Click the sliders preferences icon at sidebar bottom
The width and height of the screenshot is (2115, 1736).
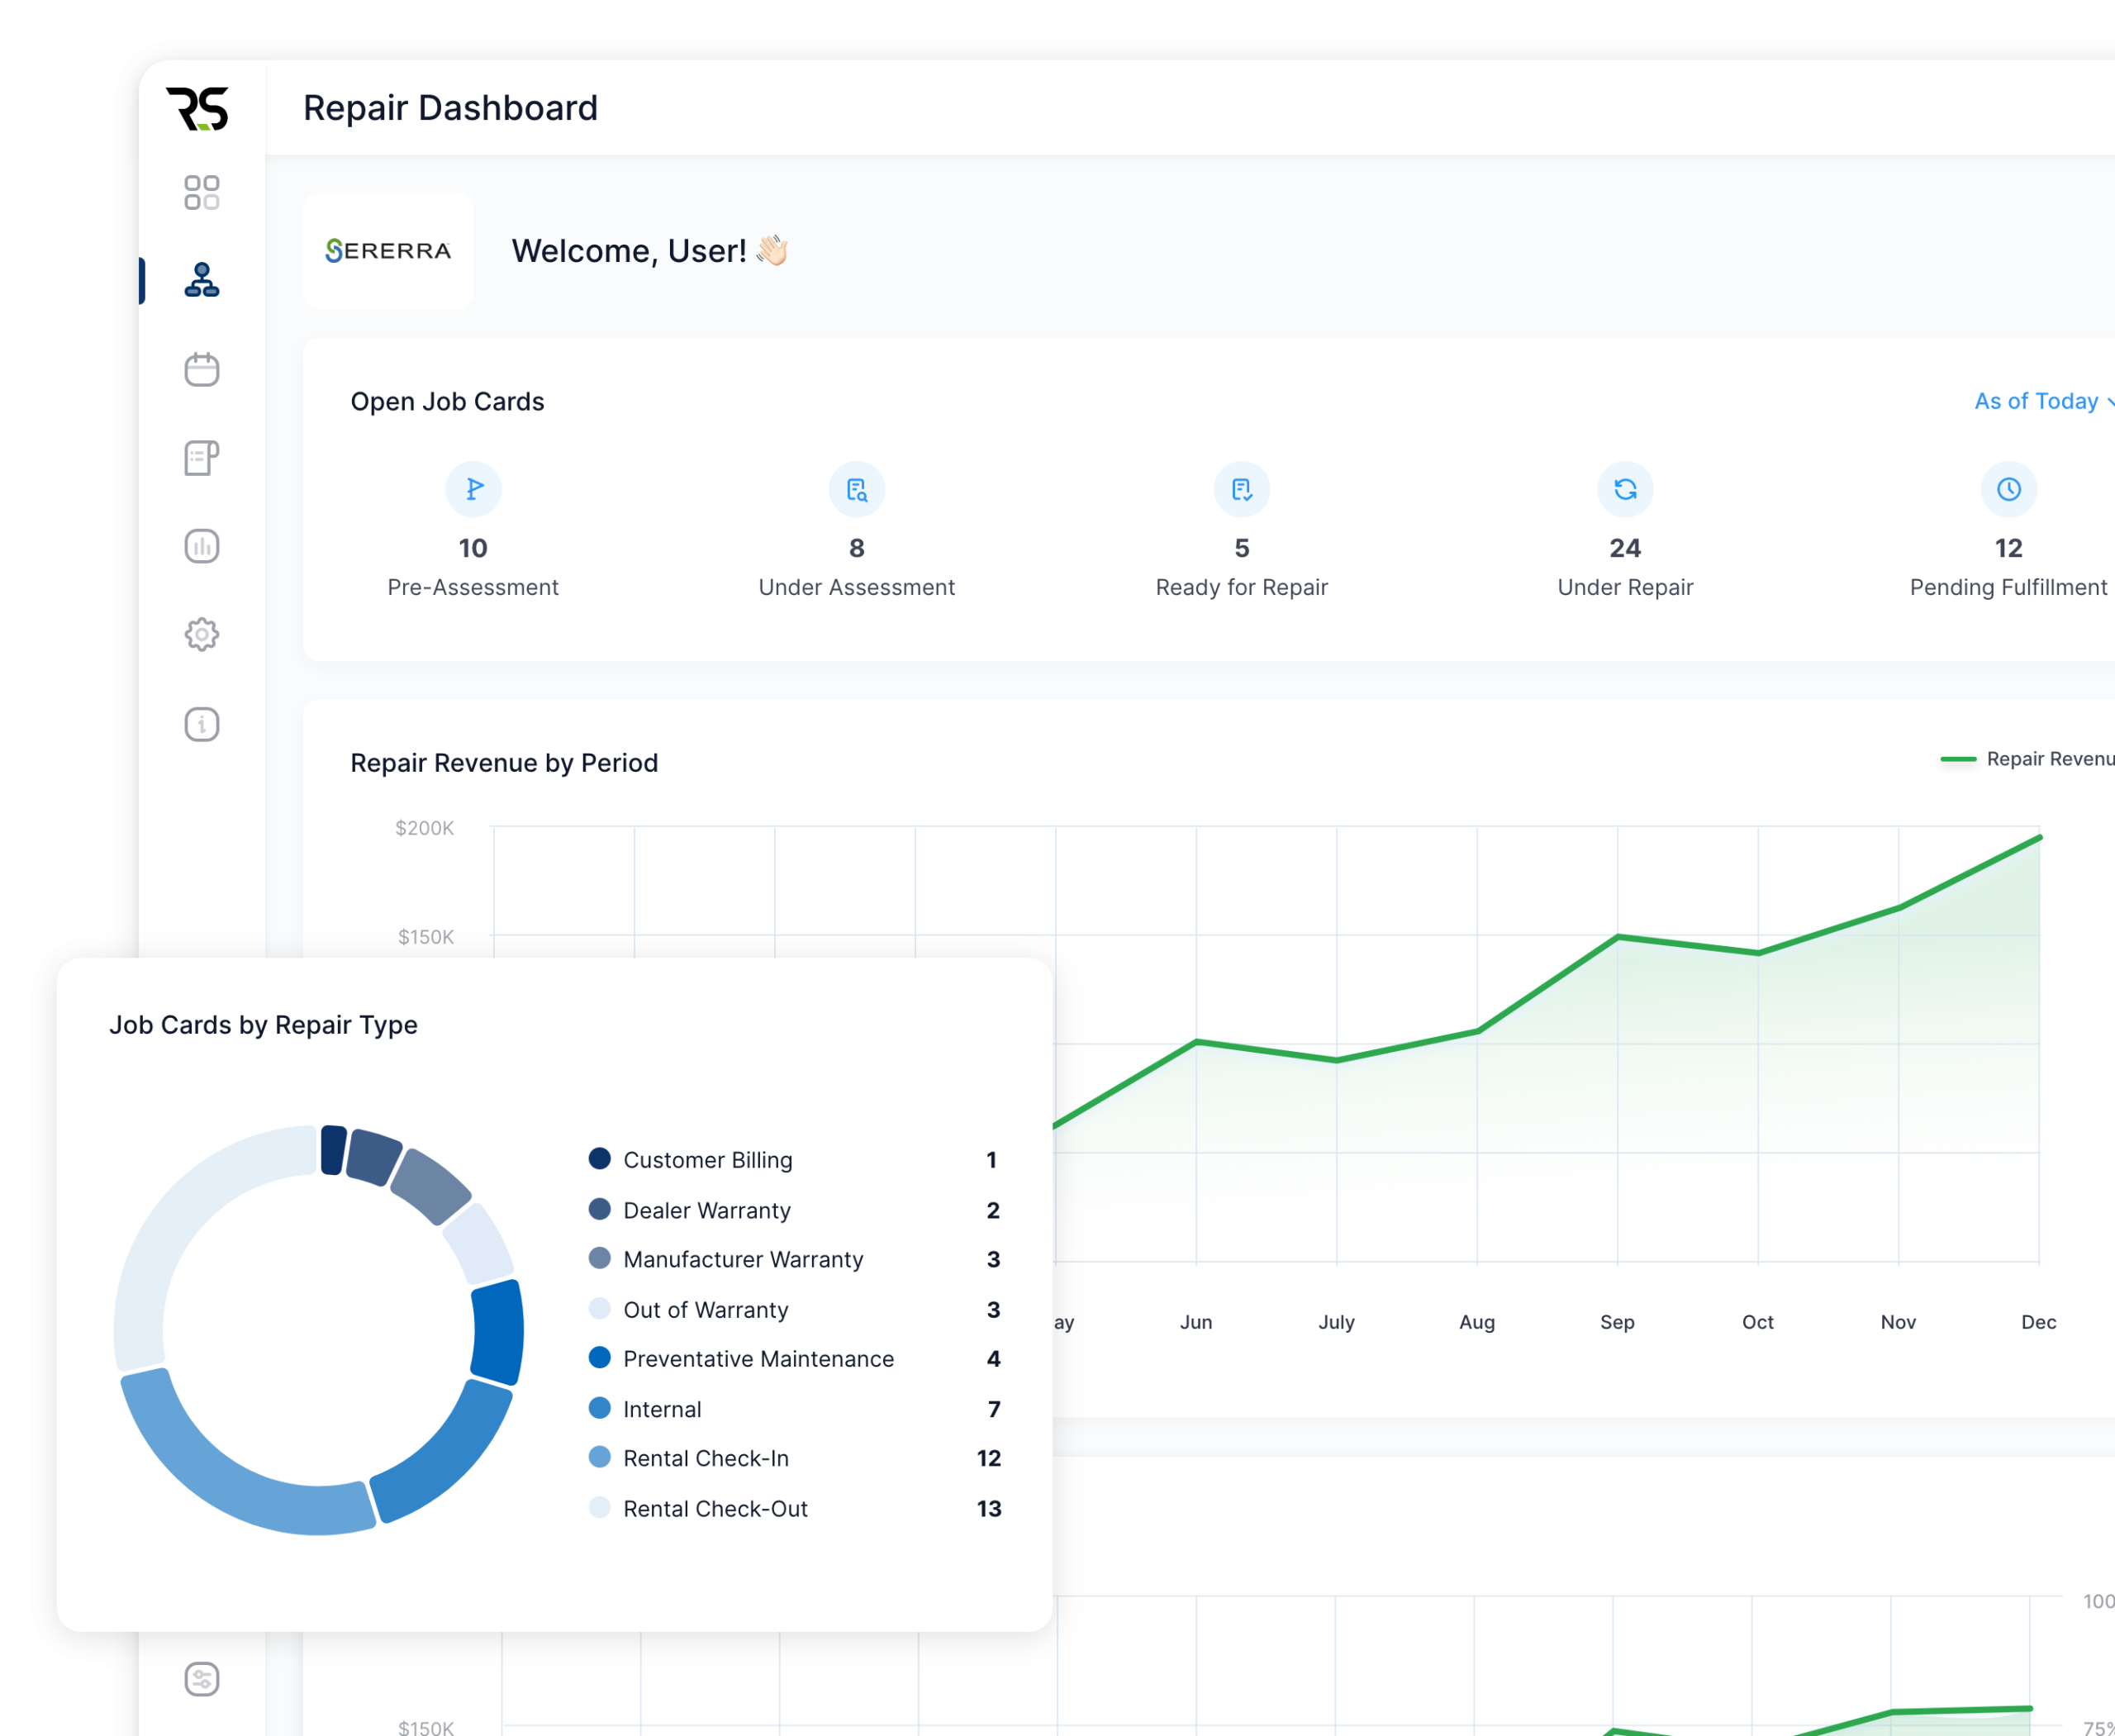click(x=202, y=1679)
